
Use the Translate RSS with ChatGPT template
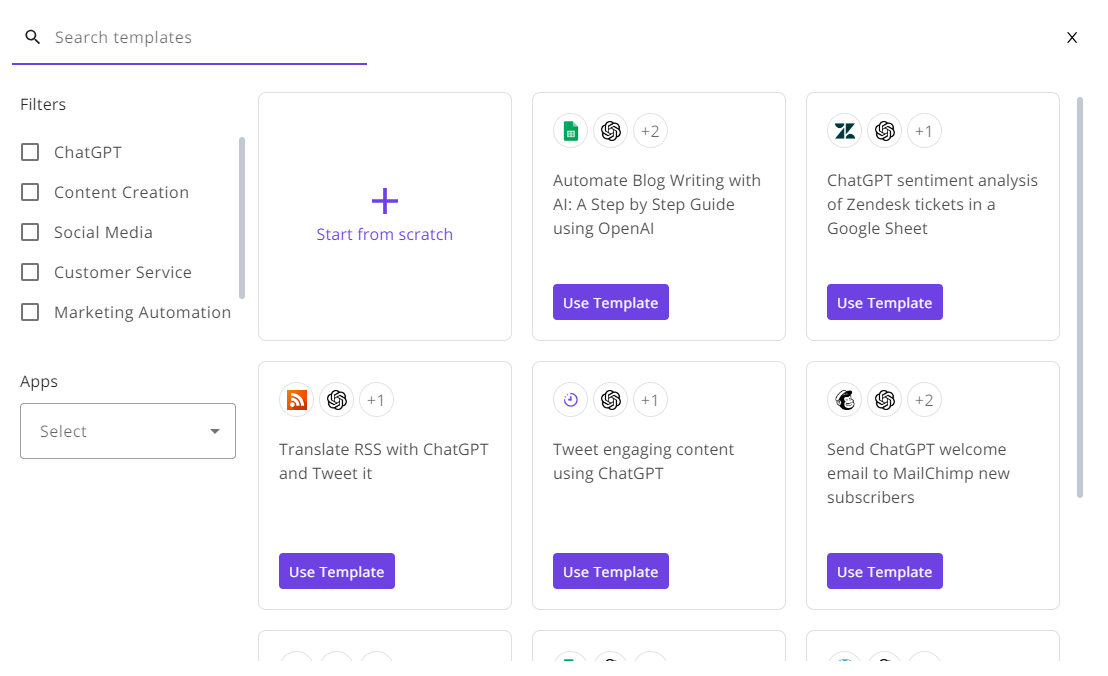pos(337,572)
